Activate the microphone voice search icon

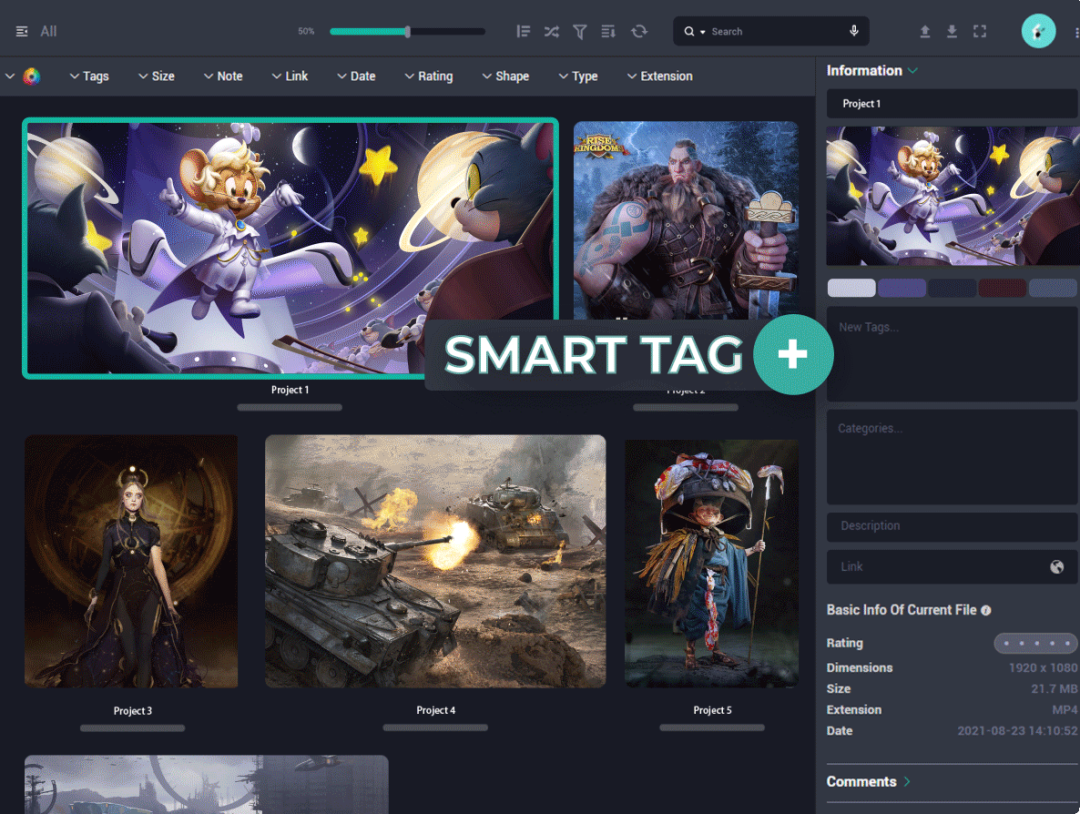pyautogui.click(x=854, y=31)
